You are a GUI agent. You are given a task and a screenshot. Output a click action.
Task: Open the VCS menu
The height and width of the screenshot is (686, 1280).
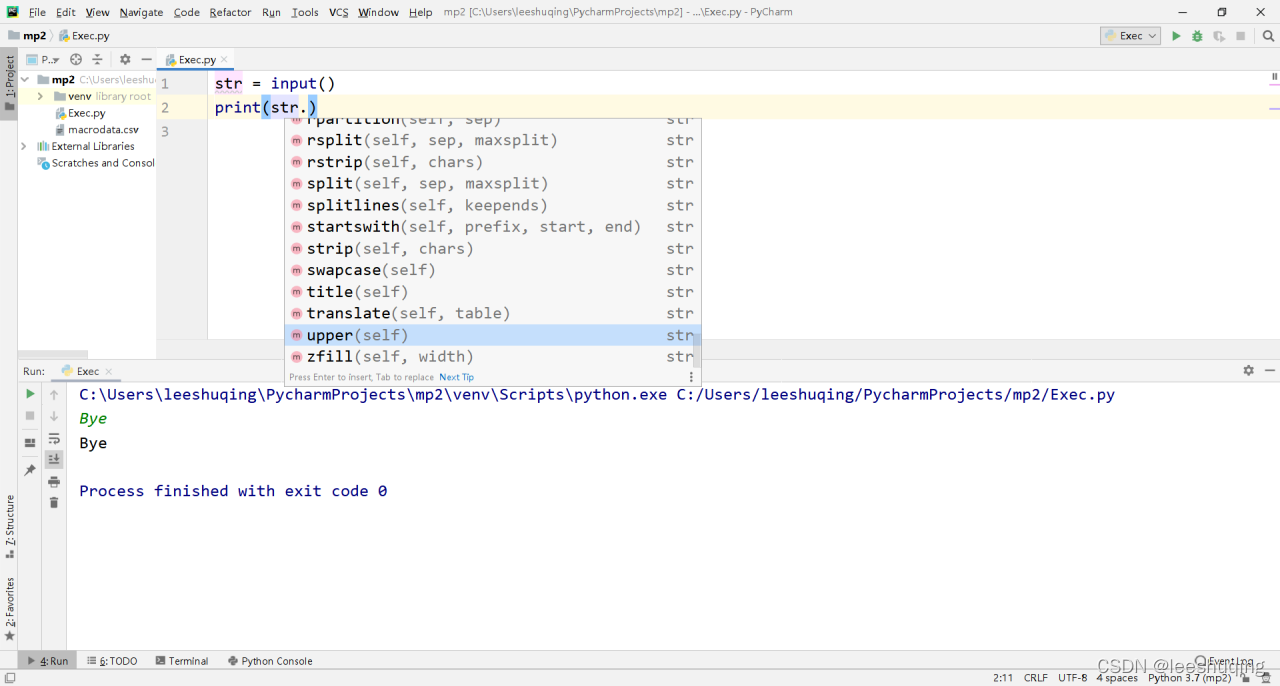339,12
